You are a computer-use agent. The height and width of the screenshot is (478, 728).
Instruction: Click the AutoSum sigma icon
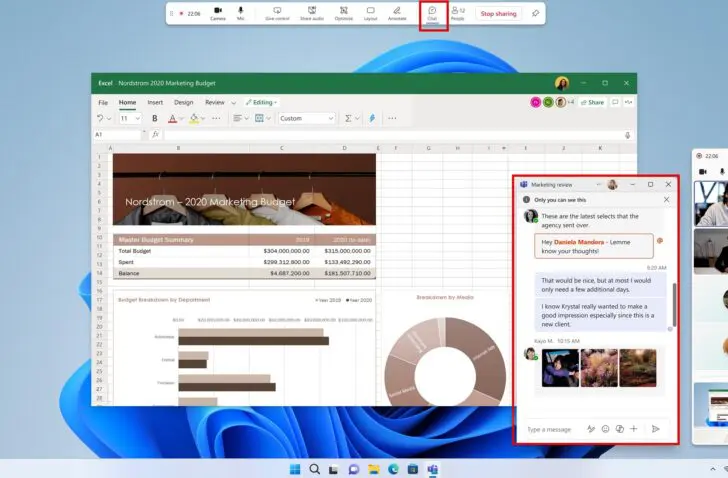click(x=348, y=118)
